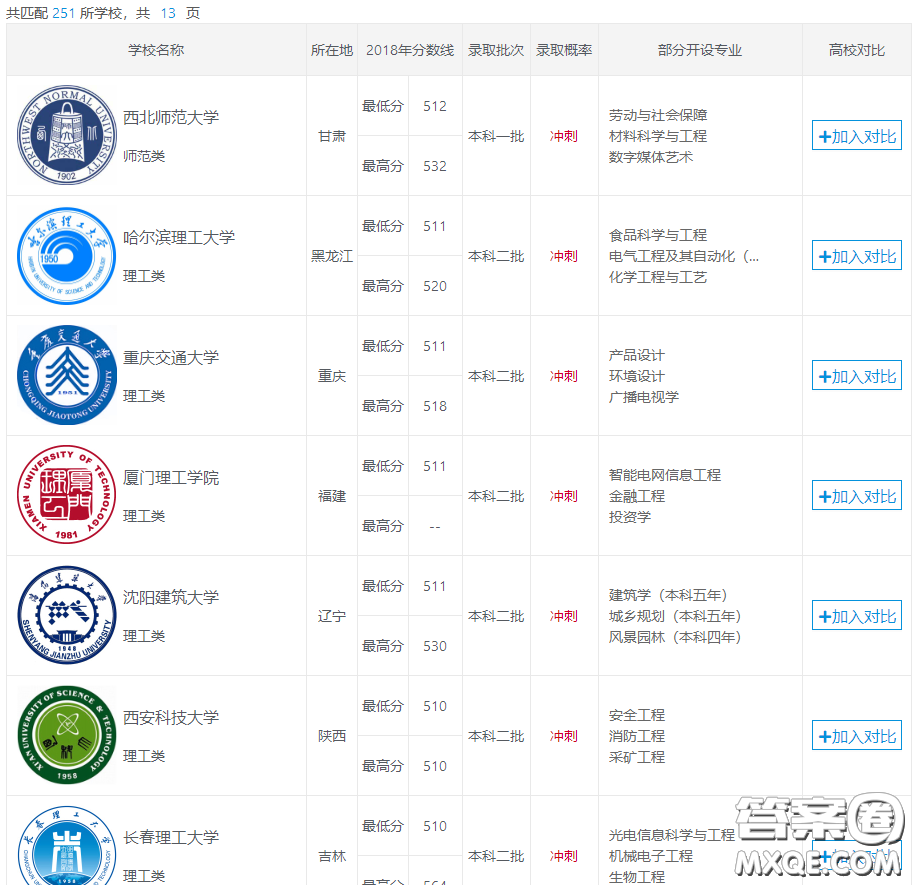This screenshot has height=885, width=912.
Task: Open the 厦门理工学院 school link
Action: coord(171,477)
